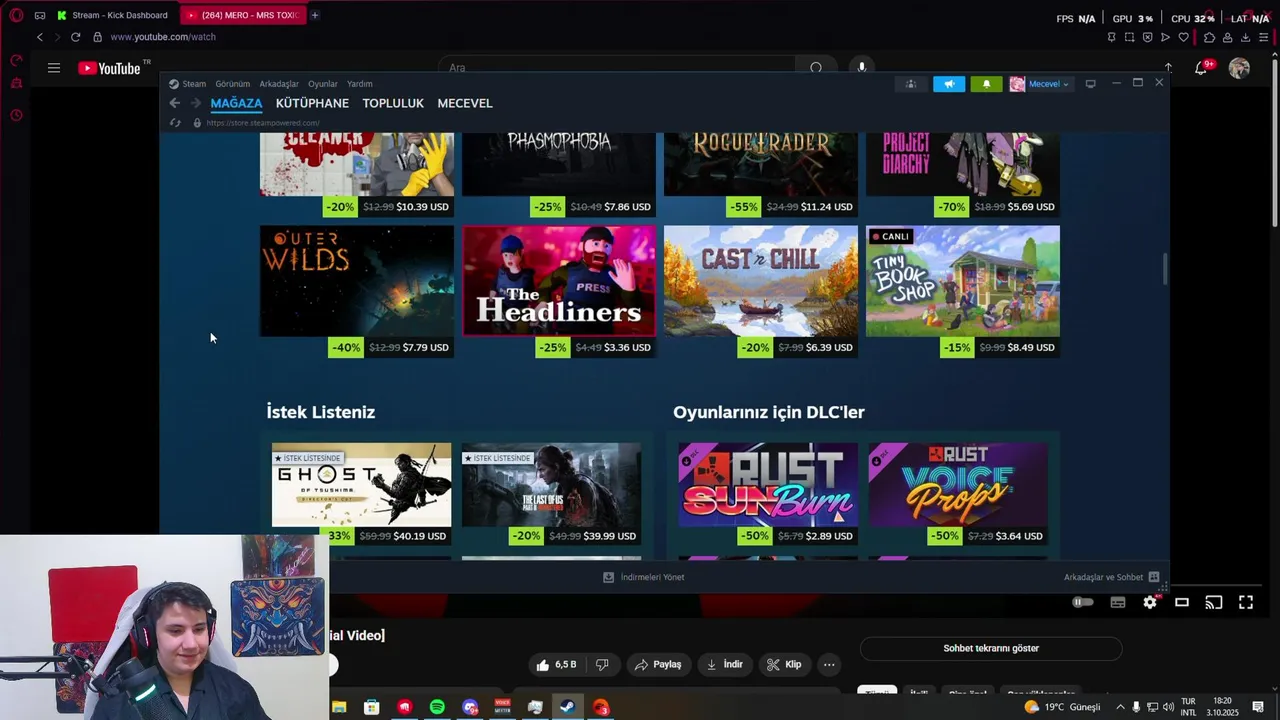1280x720 pixels.
Task: Switch YouTube player to theater mode
Action: click(x=1182, y=602)
